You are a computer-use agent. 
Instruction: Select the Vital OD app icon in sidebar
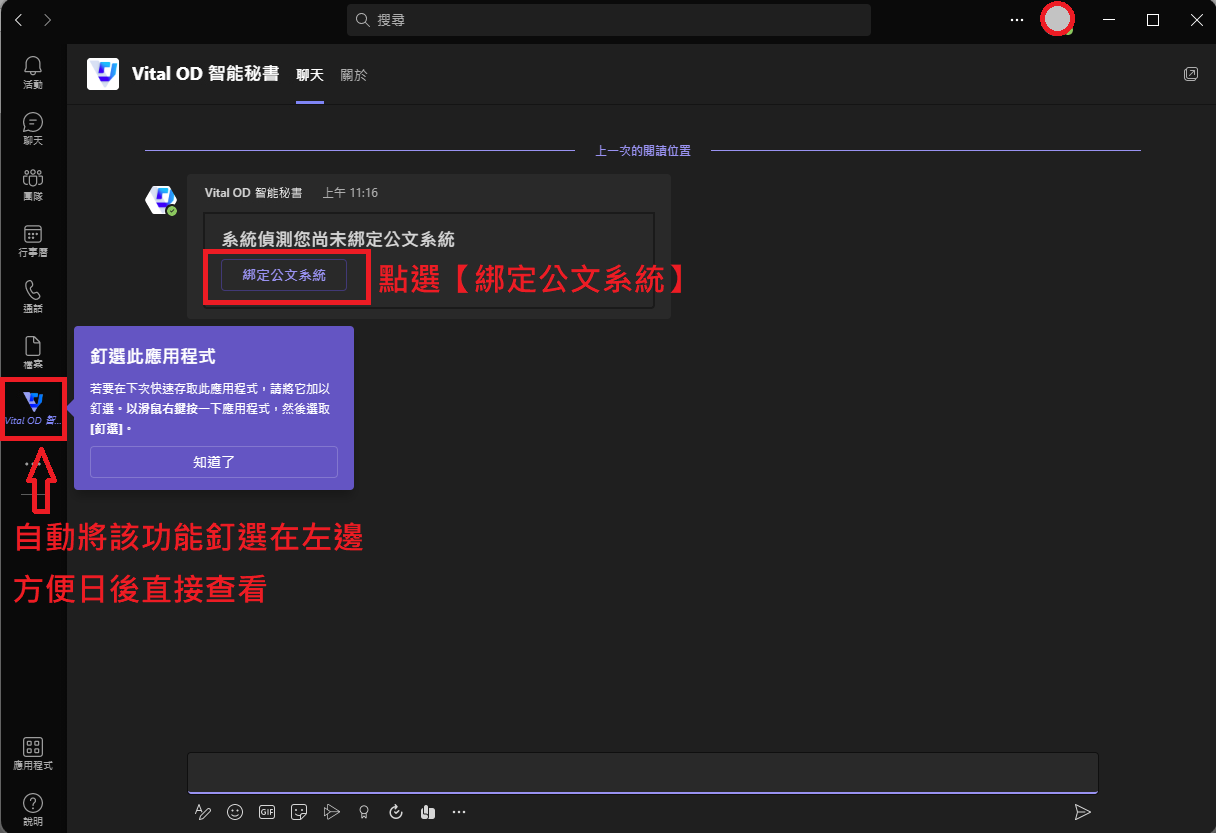coord(34,407)
